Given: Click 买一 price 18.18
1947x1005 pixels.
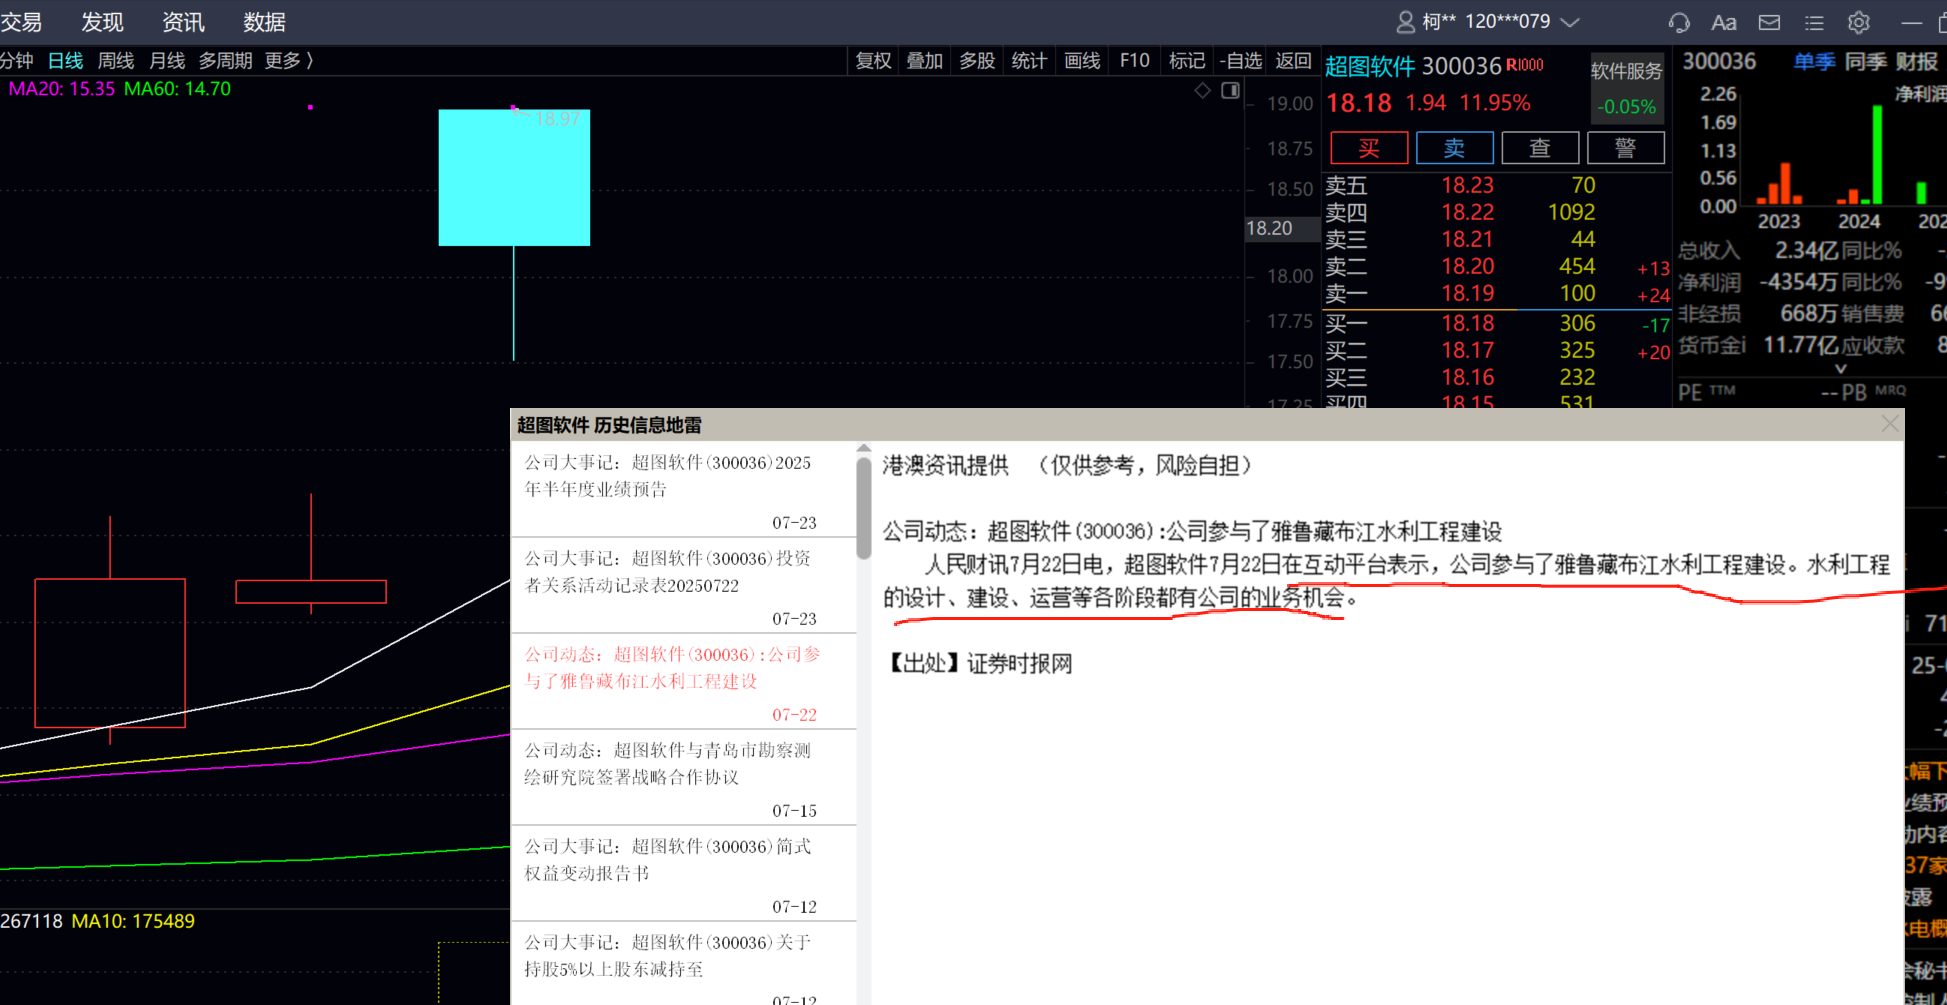Looking at the screenshot, I should pos(1467,323).
